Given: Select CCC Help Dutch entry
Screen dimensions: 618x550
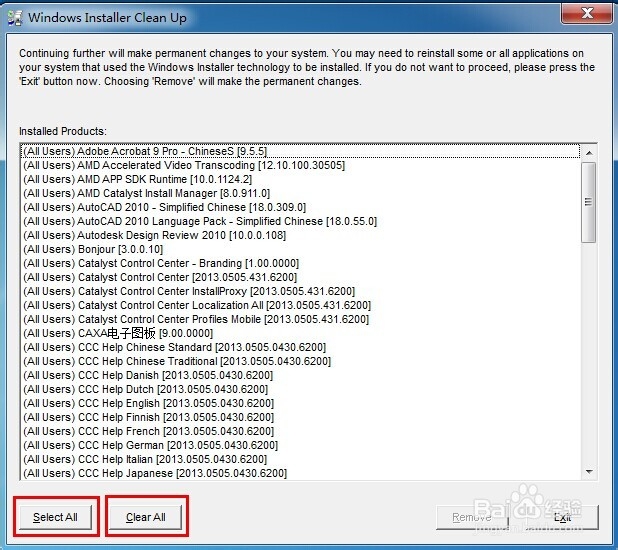Looking at the screenshot, I should click(300, 389).
